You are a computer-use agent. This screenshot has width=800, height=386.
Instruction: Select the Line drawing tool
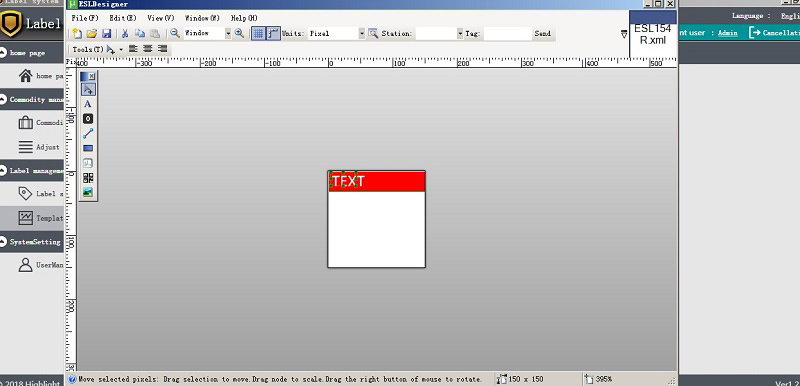[x=88, y=134]
